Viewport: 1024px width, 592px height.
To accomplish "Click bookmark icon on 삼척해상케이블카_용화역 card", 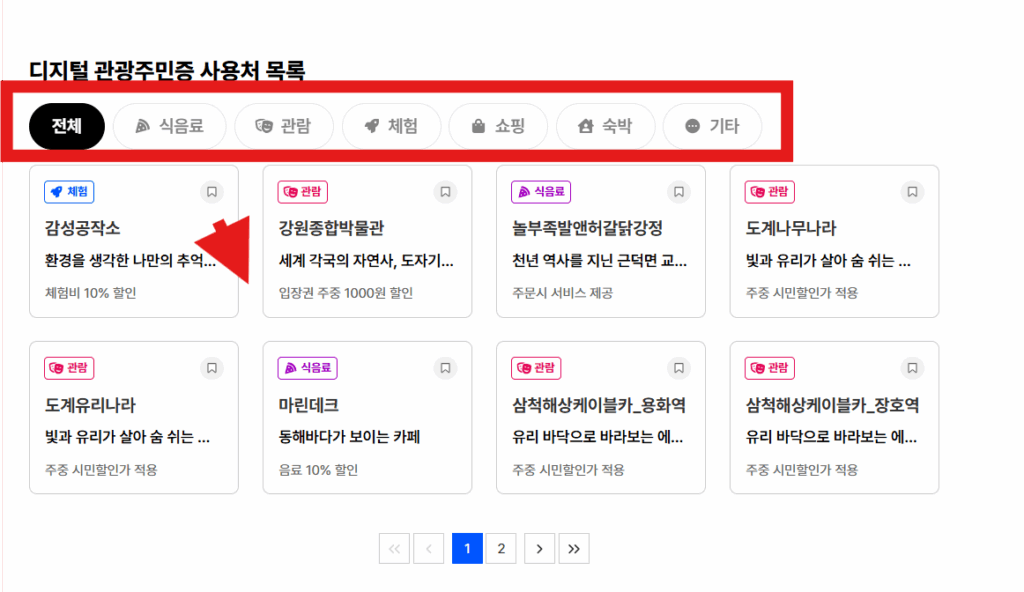I will click(679, 369).
